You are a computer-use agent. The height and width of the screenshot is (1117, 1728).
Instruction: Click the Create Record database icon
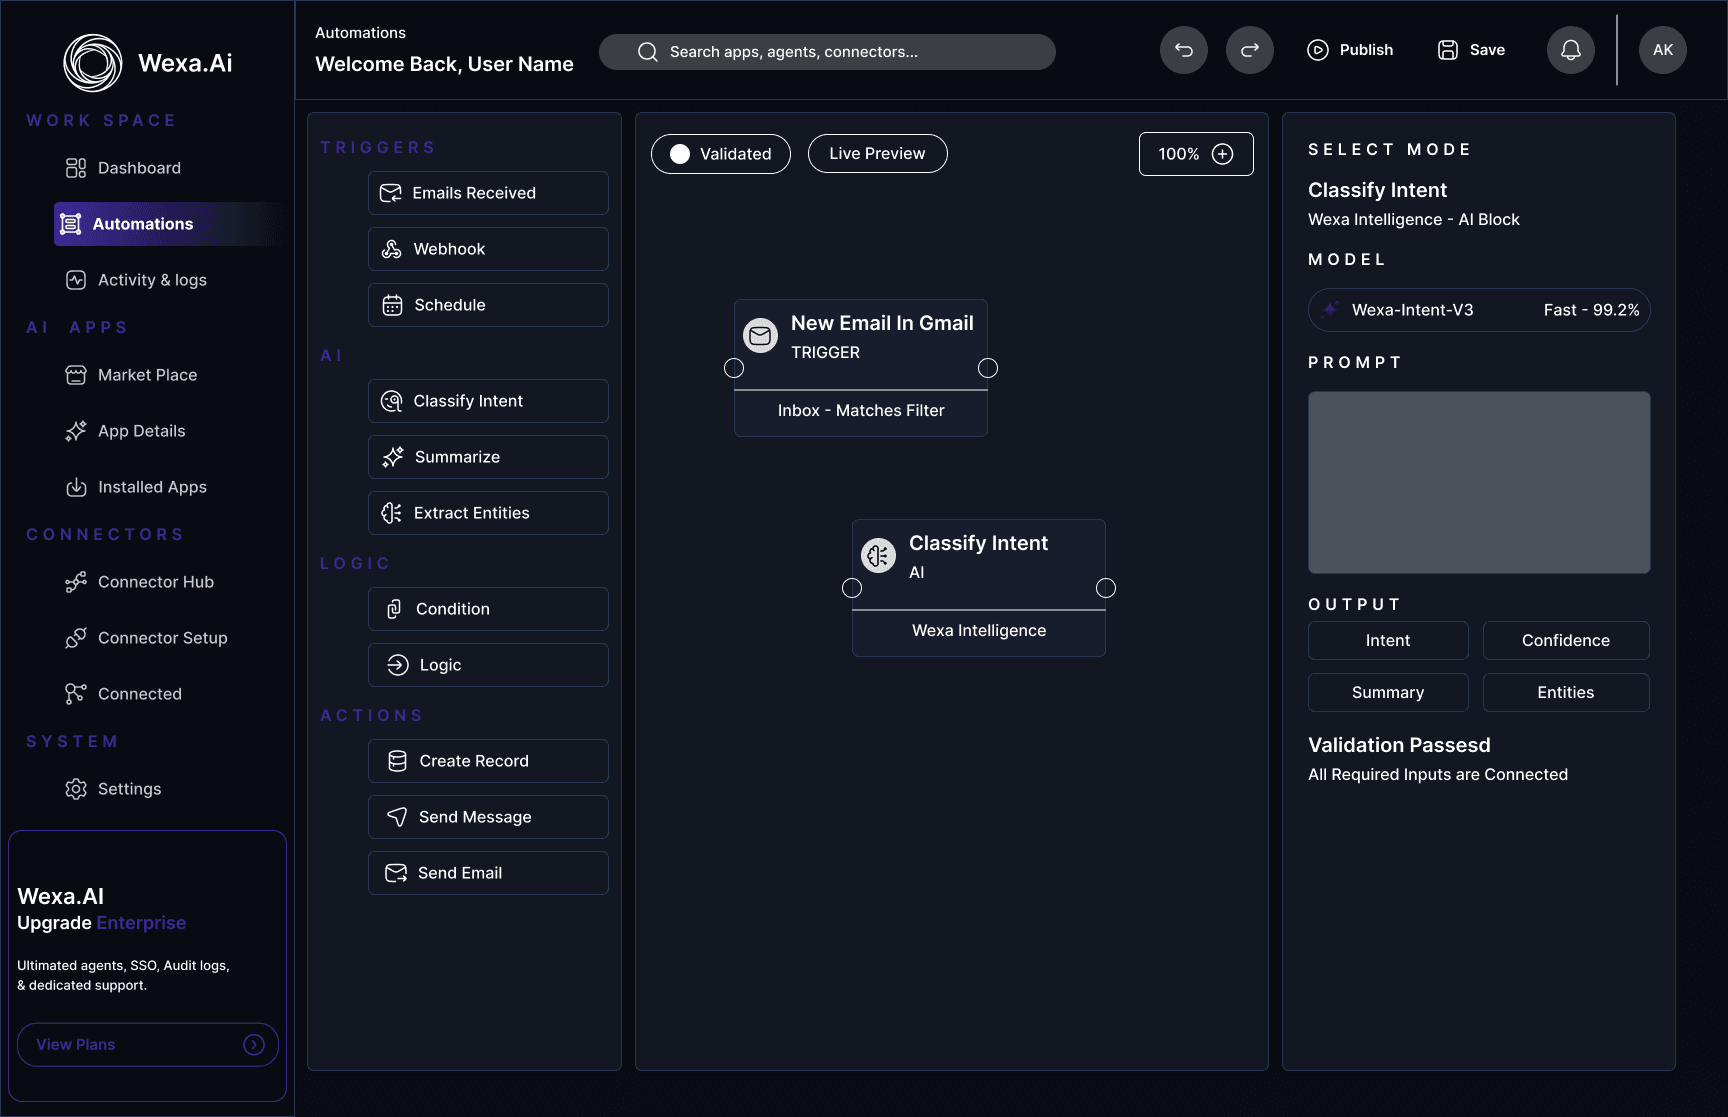(x=397, y=761)
